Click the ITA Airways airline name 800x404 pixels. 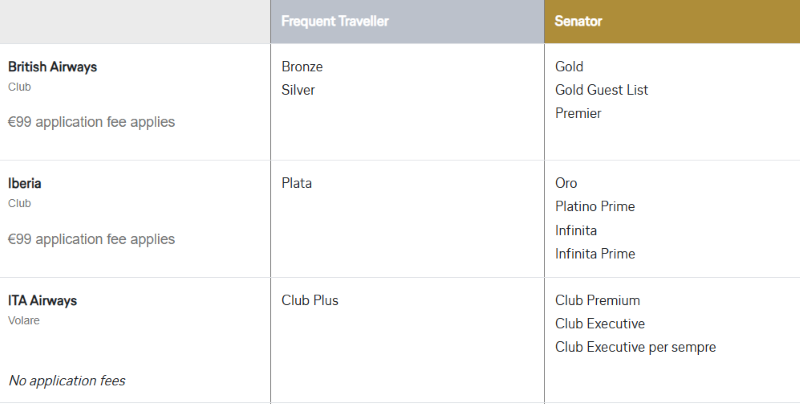(x=42, y=301)
